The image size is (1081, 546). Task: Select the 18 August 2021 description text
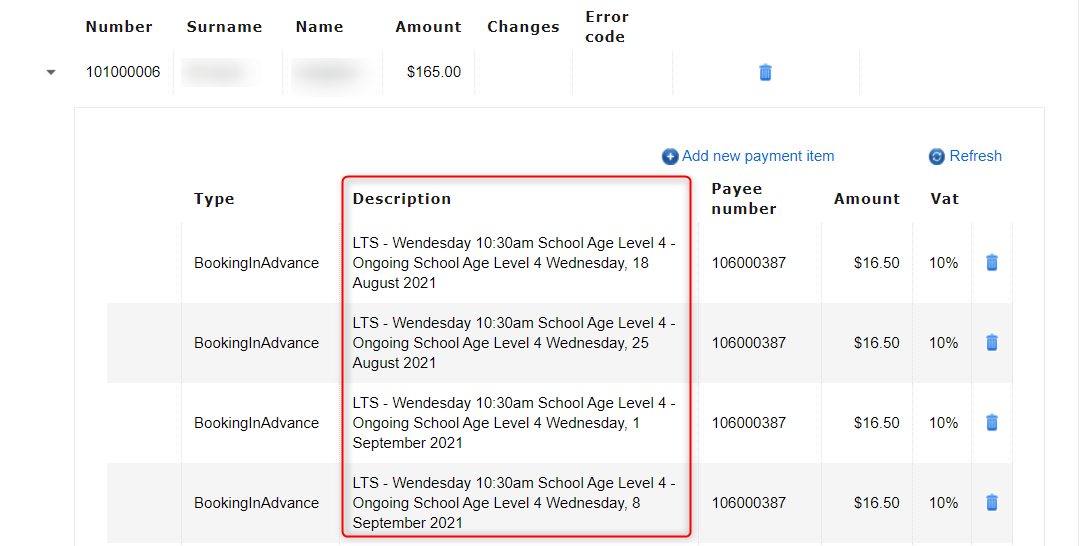pyautogui.click(x=513, y=262)
